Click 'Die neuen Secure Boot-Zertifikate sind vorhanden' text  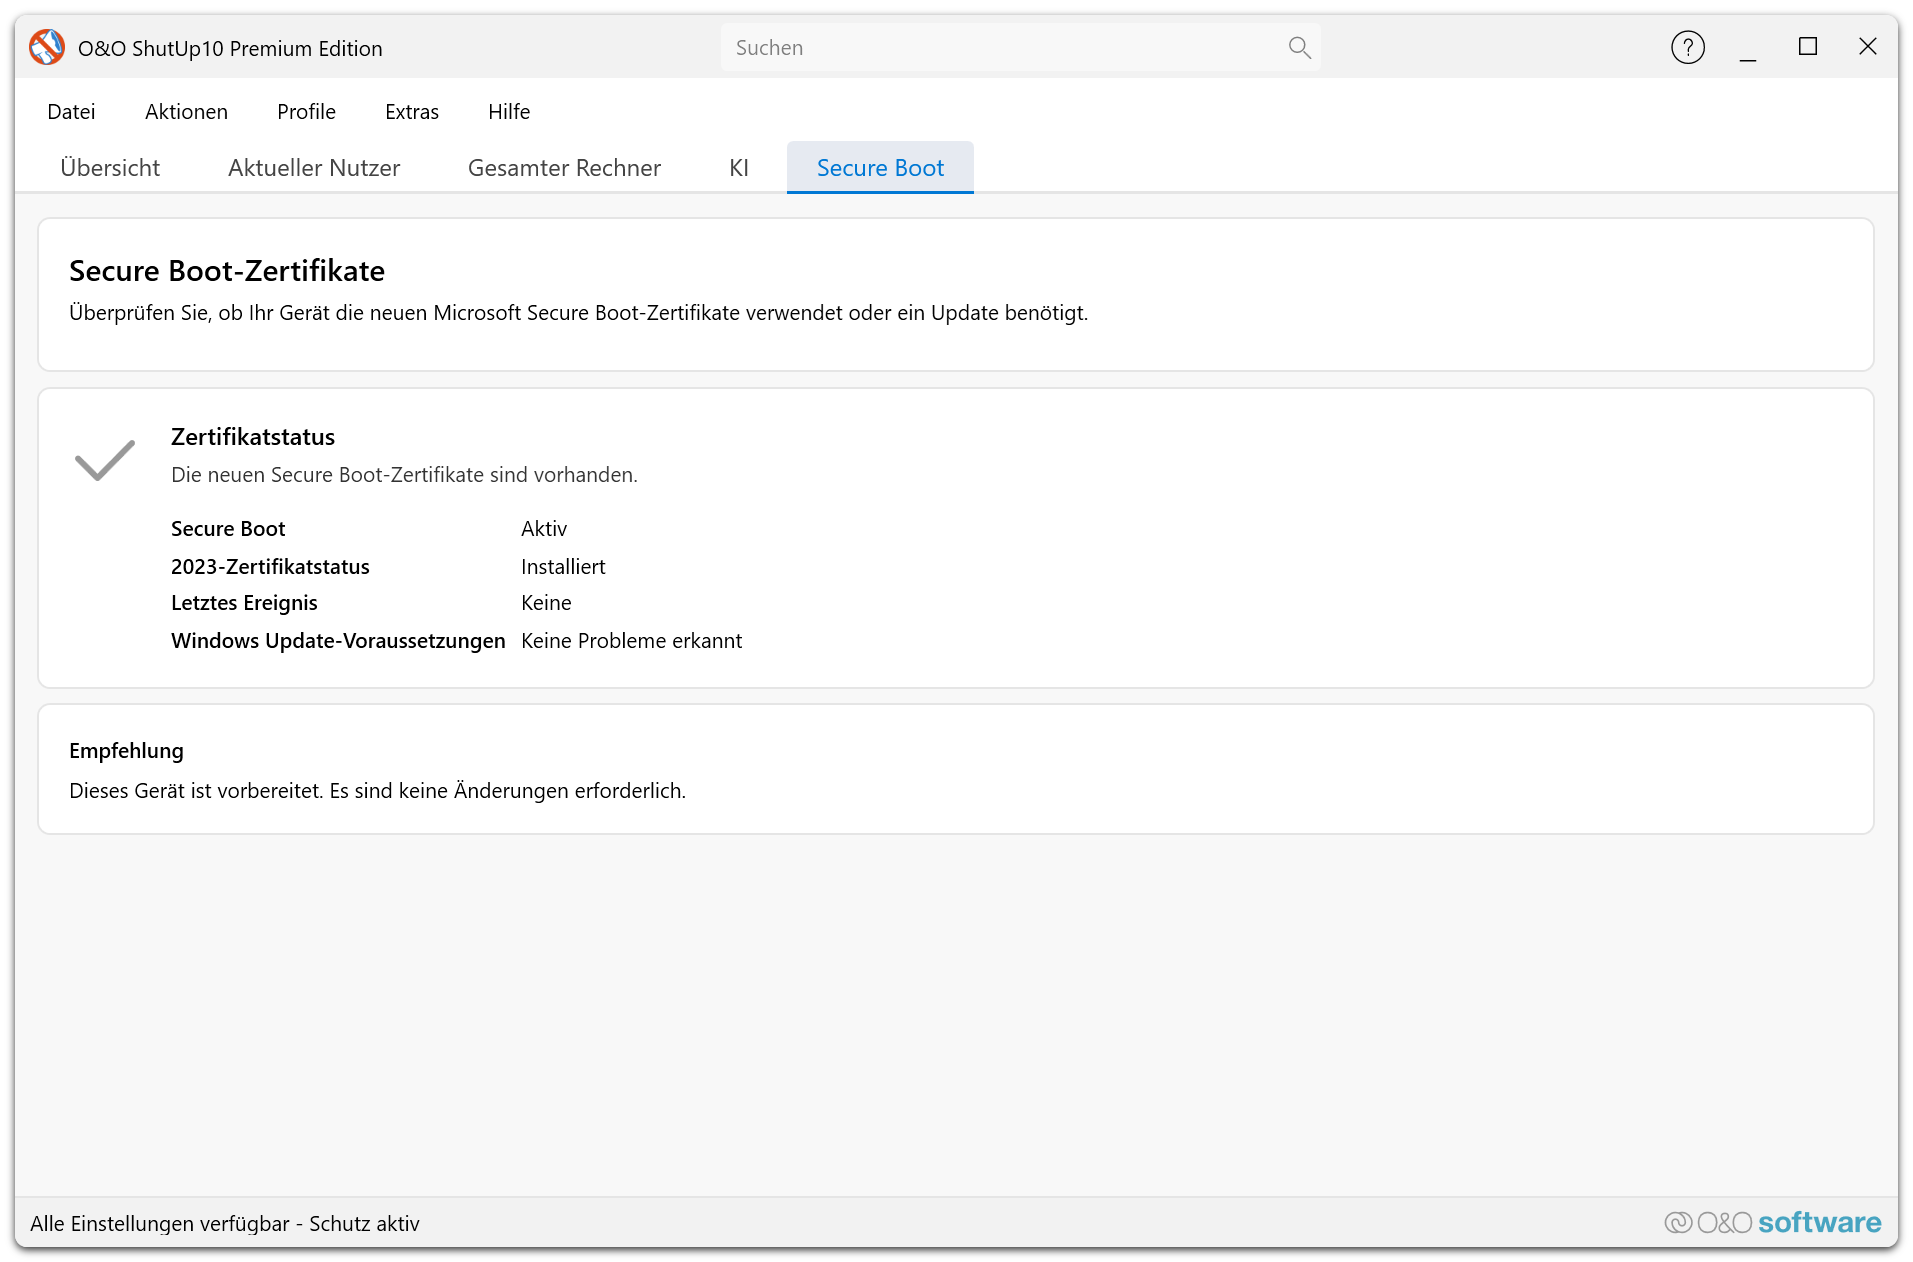(404, 475)
